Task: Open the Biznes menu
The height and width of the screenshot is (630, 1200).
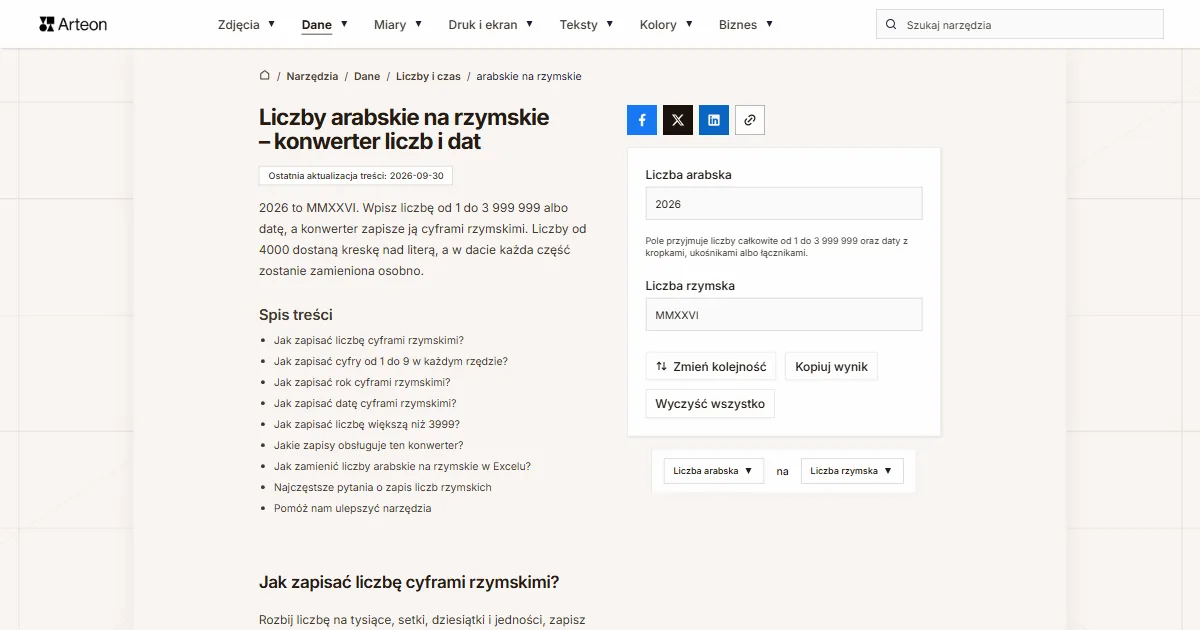Action: (x=745, y=24)
